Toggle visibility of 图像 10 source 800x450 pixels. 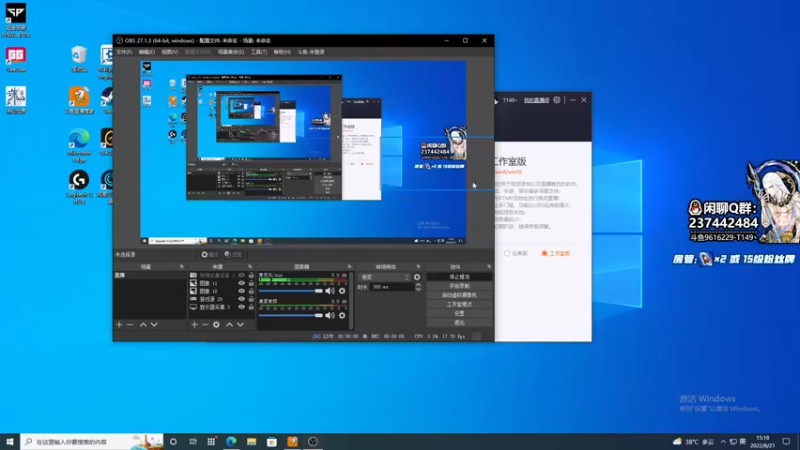coord(242,291)
